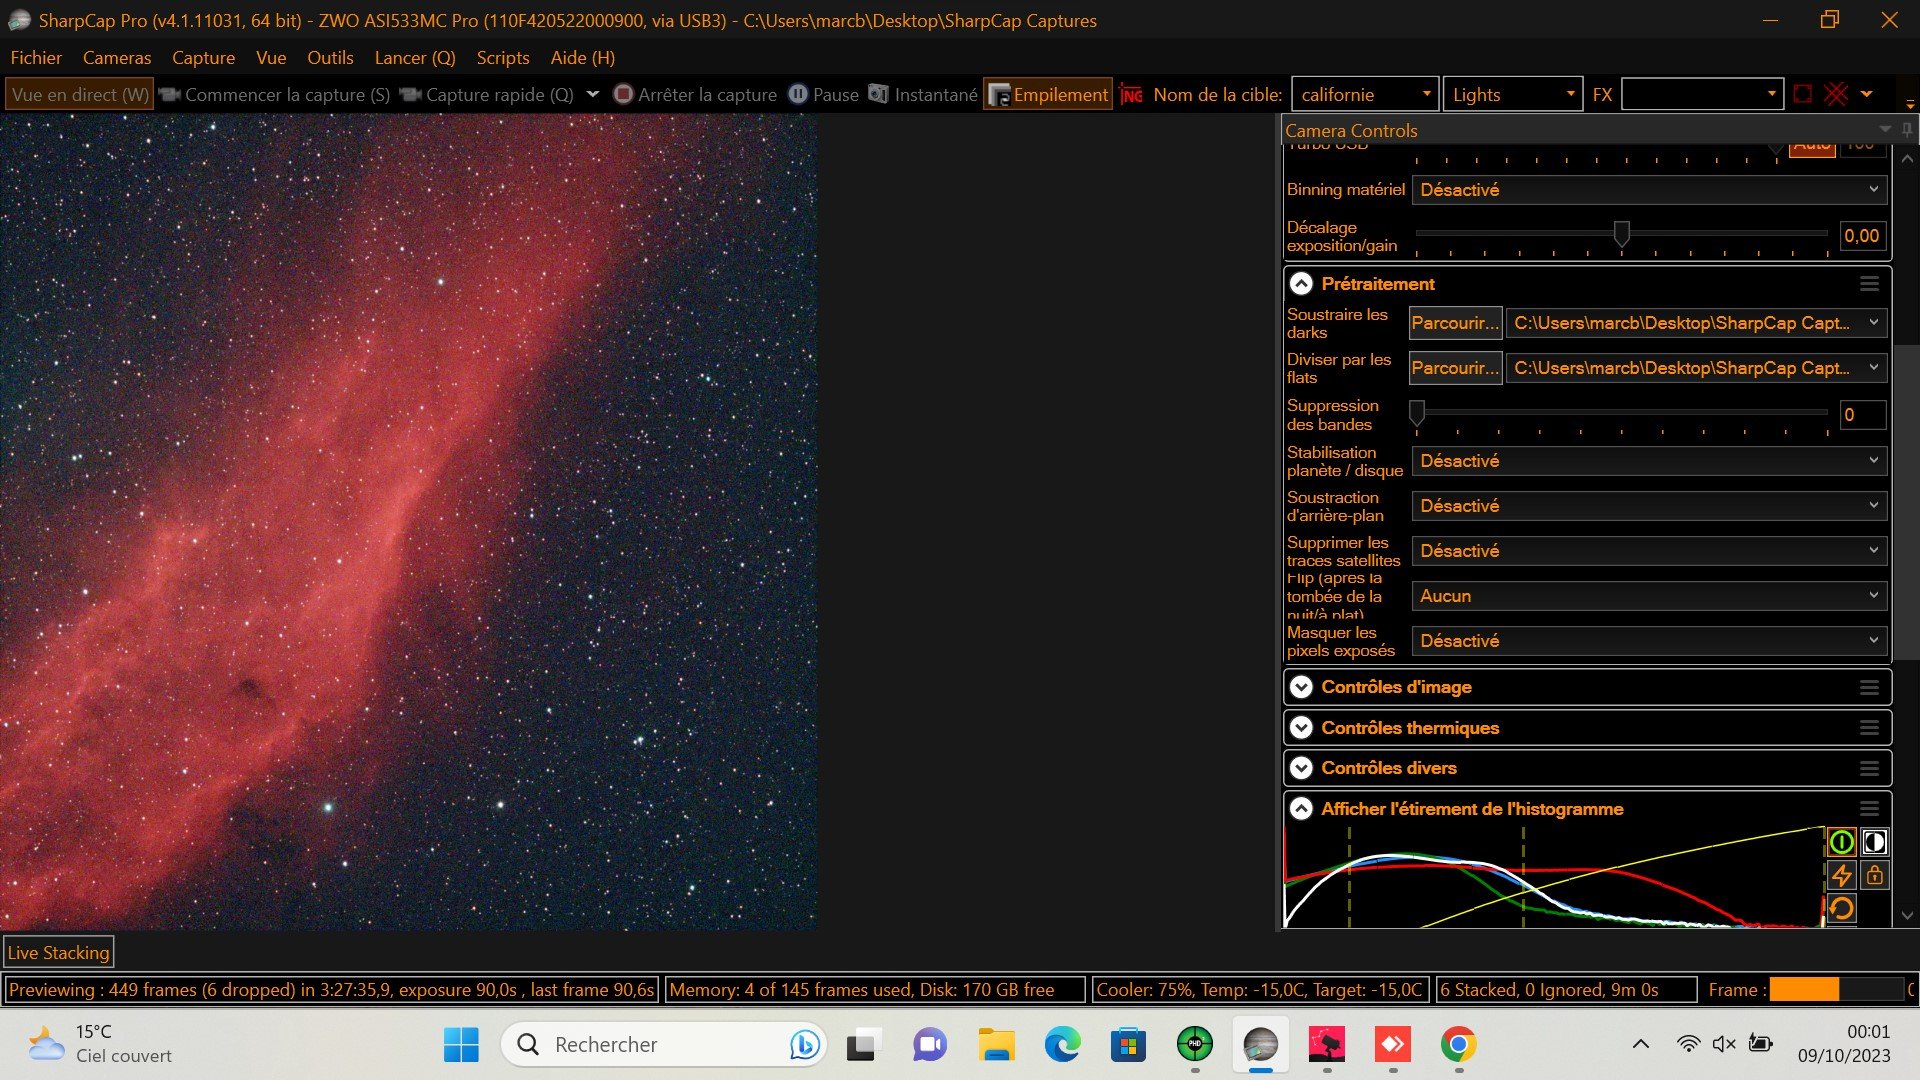The image size is (1920, 1080).
Task: Expand the Contrôles divers section
Action: coord(1301,768)
